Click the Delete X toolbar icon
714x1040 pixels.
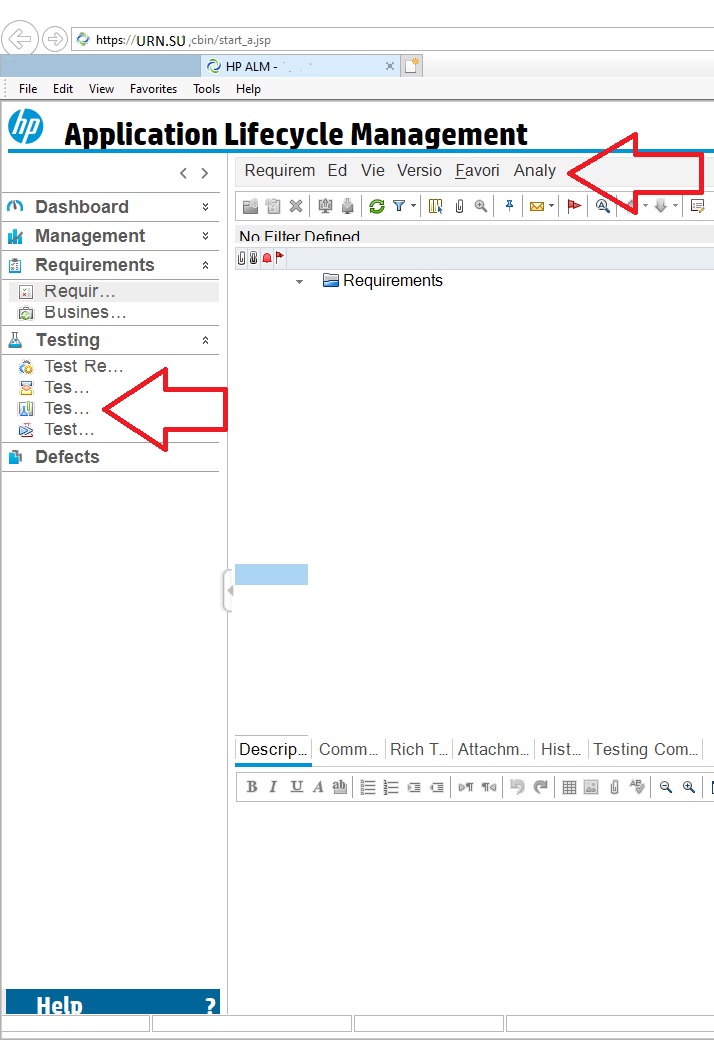[x=296, y=206]
